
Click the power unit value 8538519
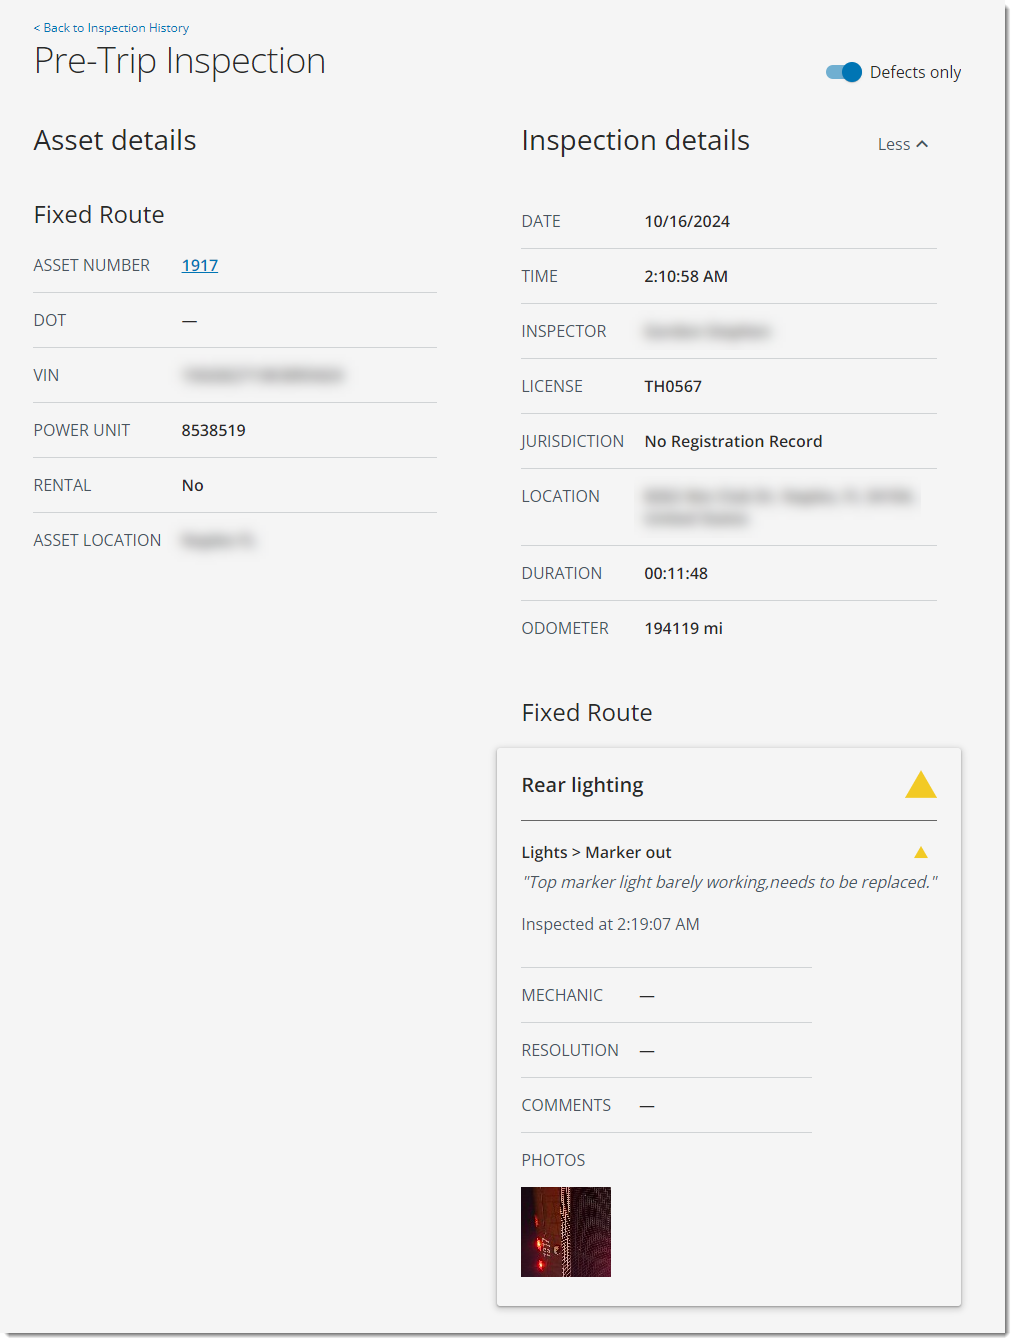(x=213, y=430)
